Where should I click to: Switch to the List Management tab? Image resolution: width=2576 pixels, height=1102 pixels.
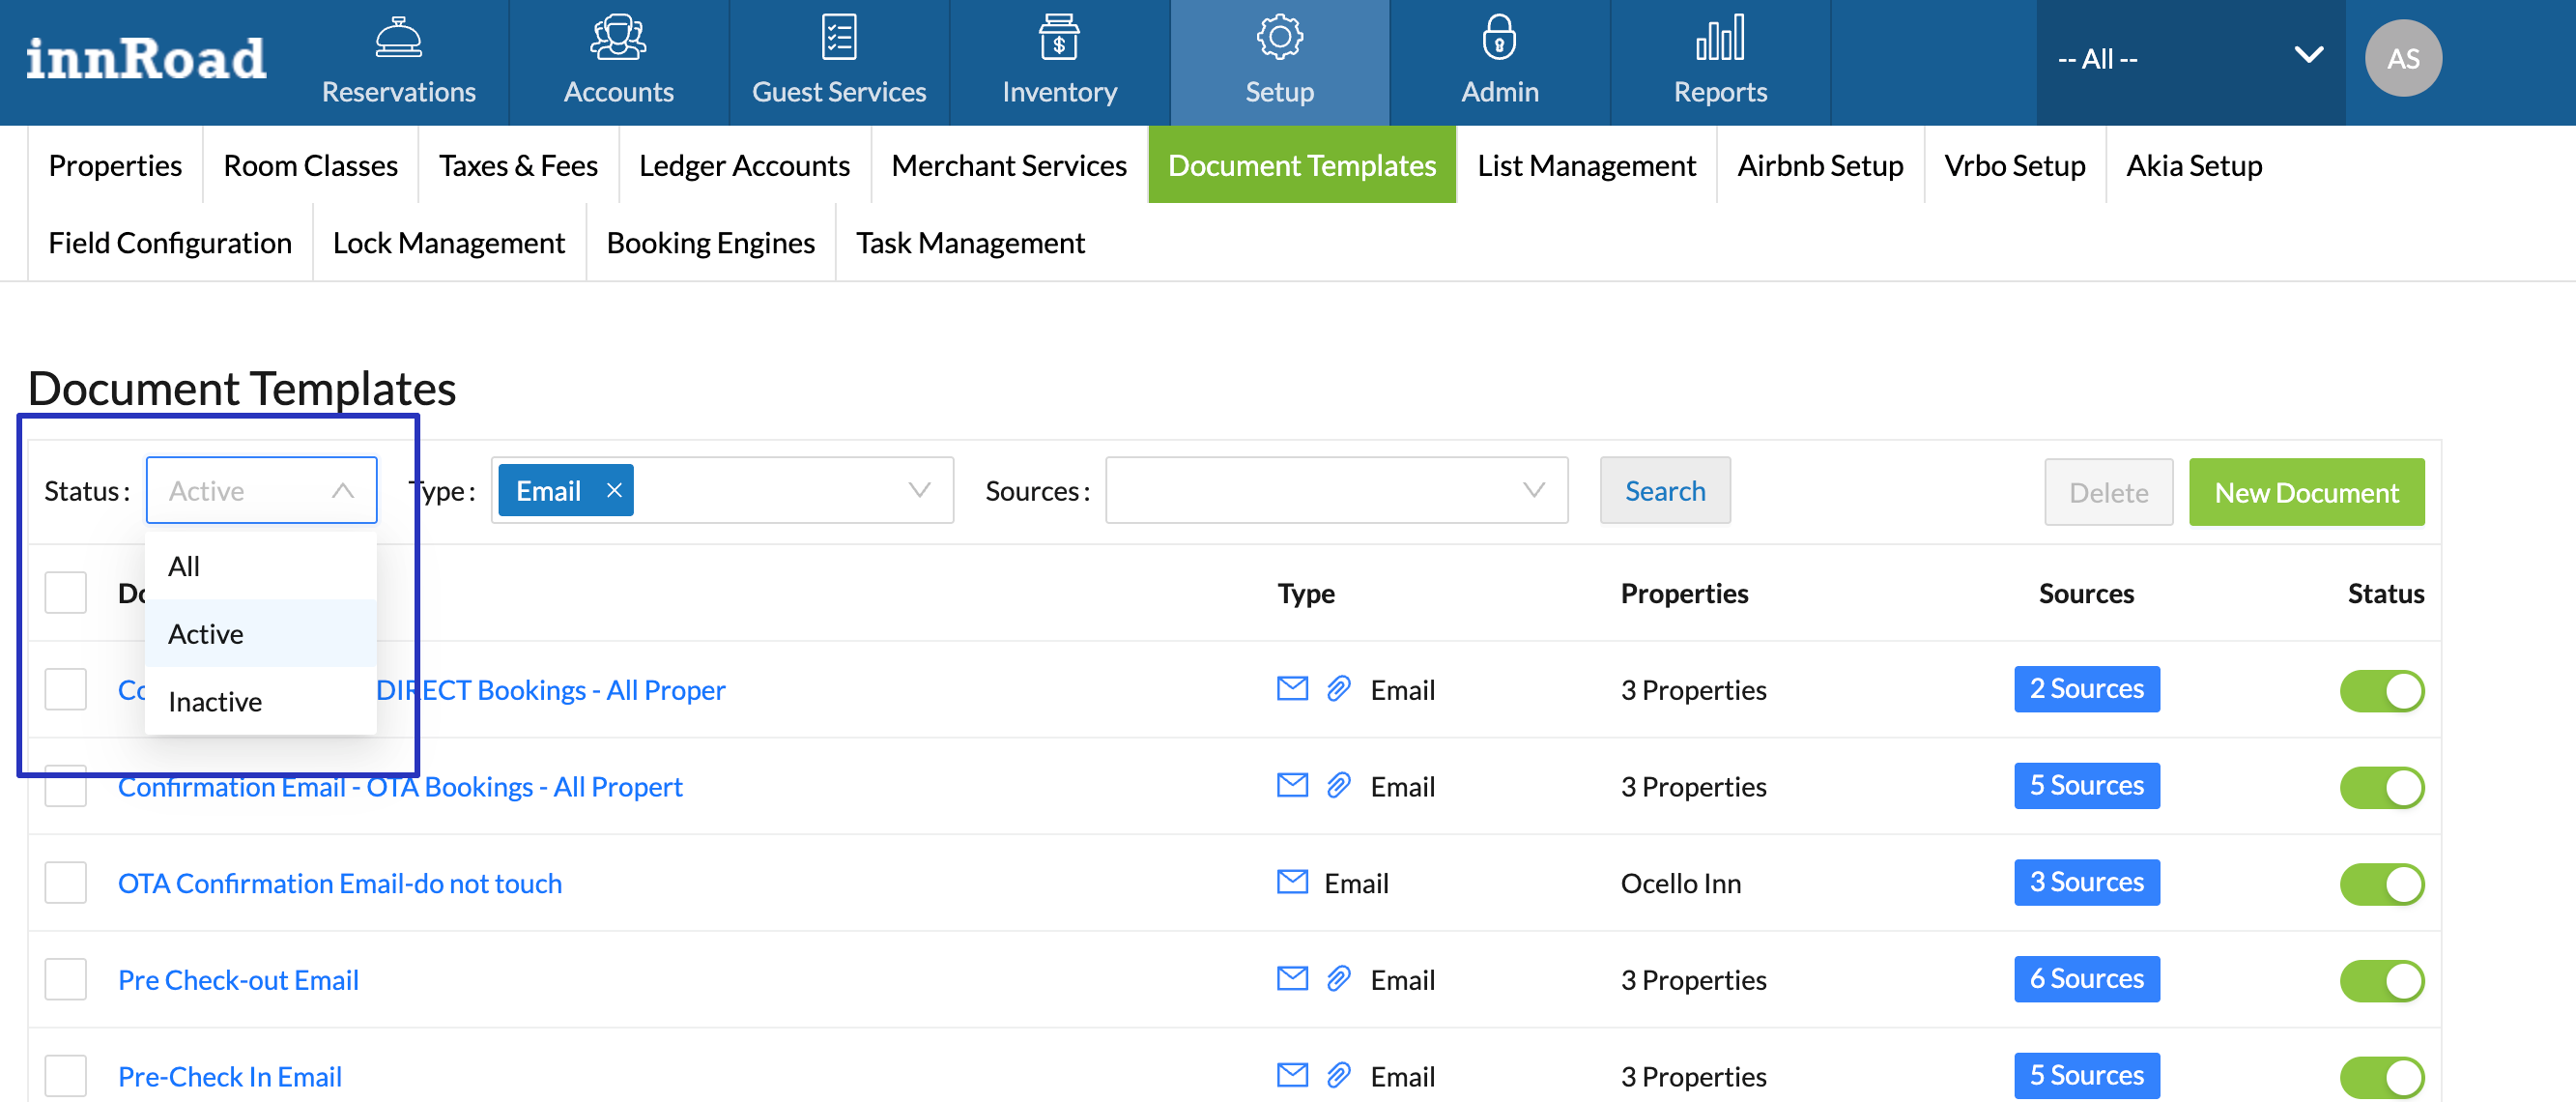point(1586,165)
